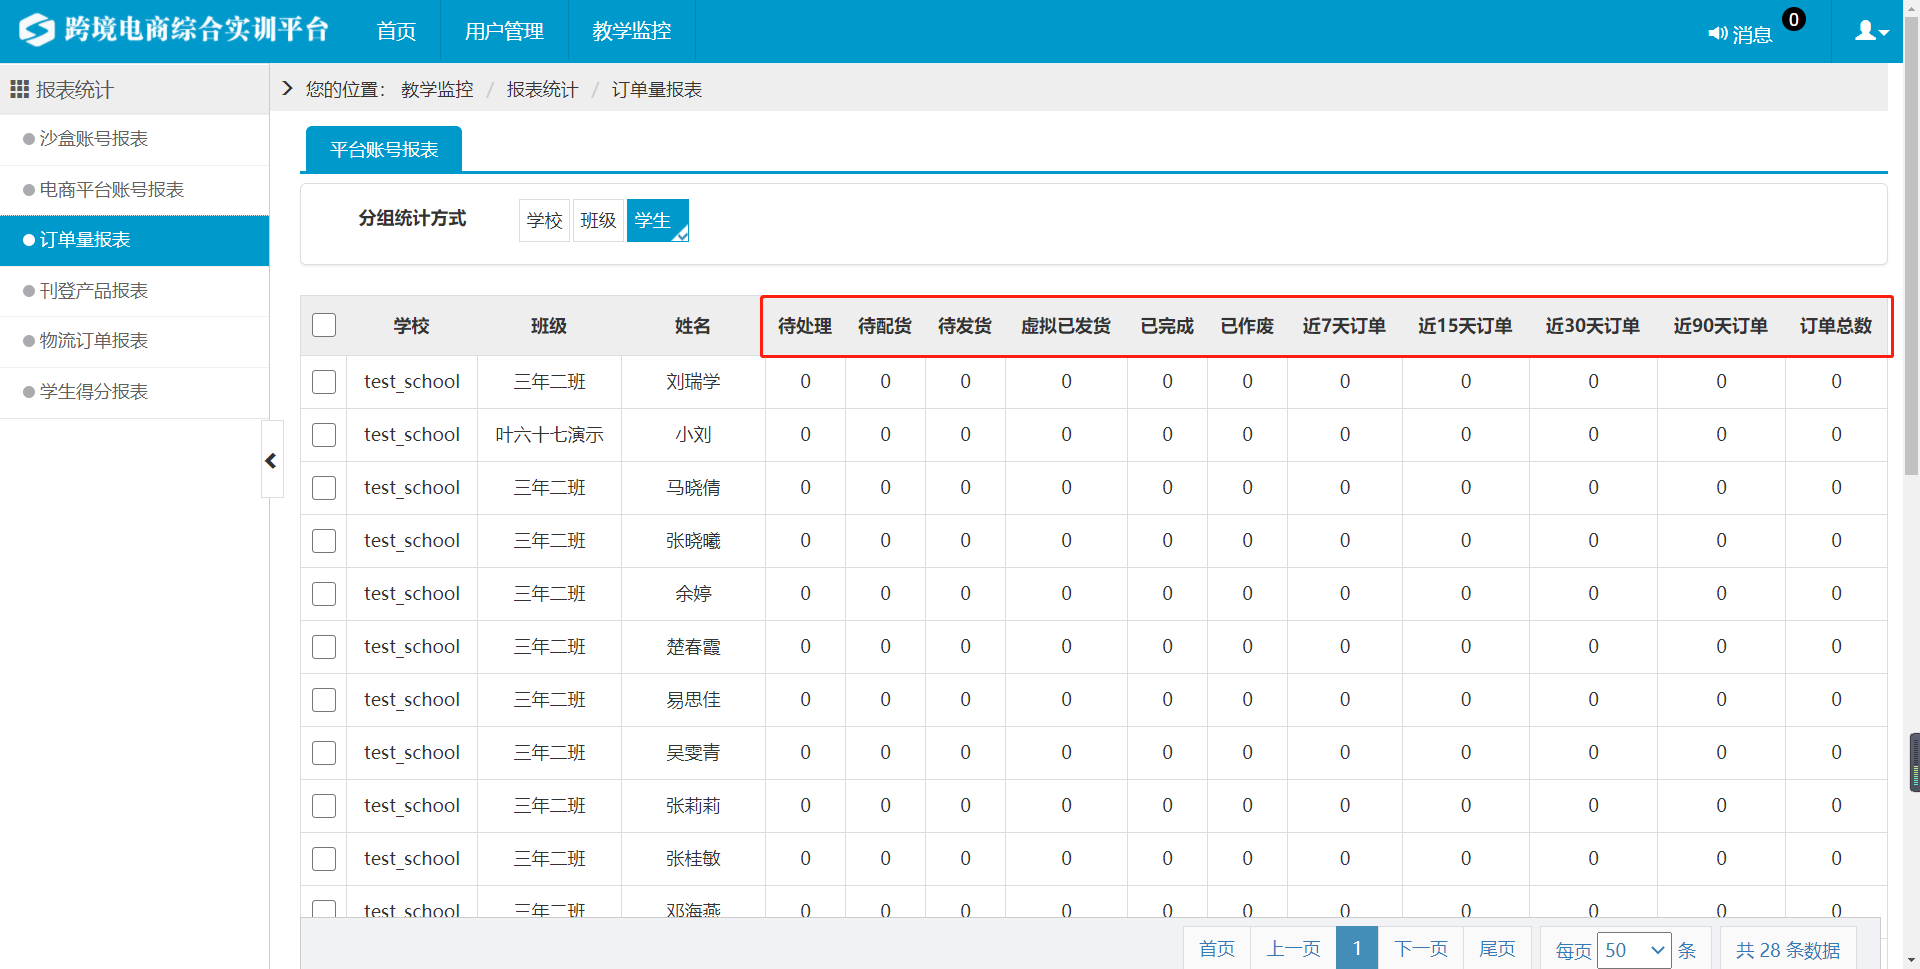Check the row checkbox for 刘瑞学
1920x969 pixels.
[324, 382]
